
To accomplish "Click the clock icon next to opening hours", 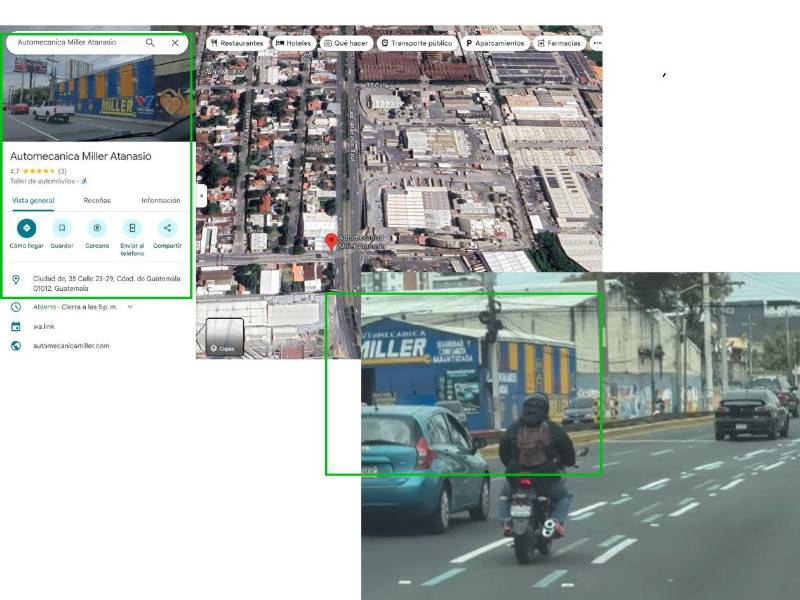I will [x=15, y=305].
